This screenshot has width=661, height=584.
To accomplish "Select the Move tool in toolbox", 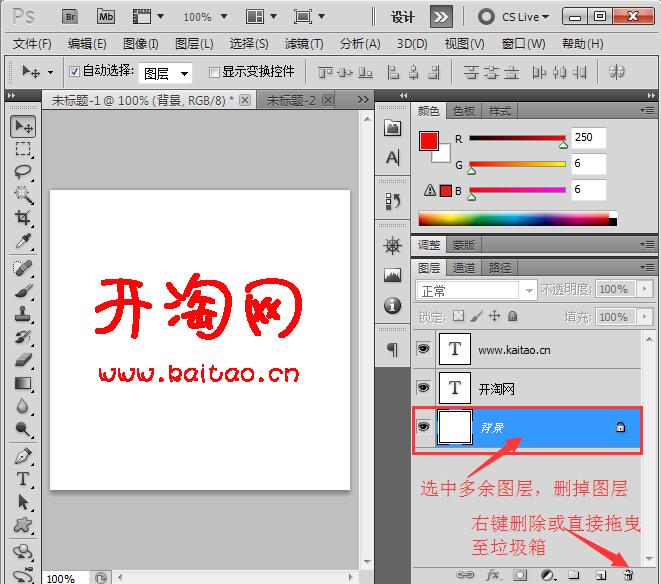I will (23, 126).
